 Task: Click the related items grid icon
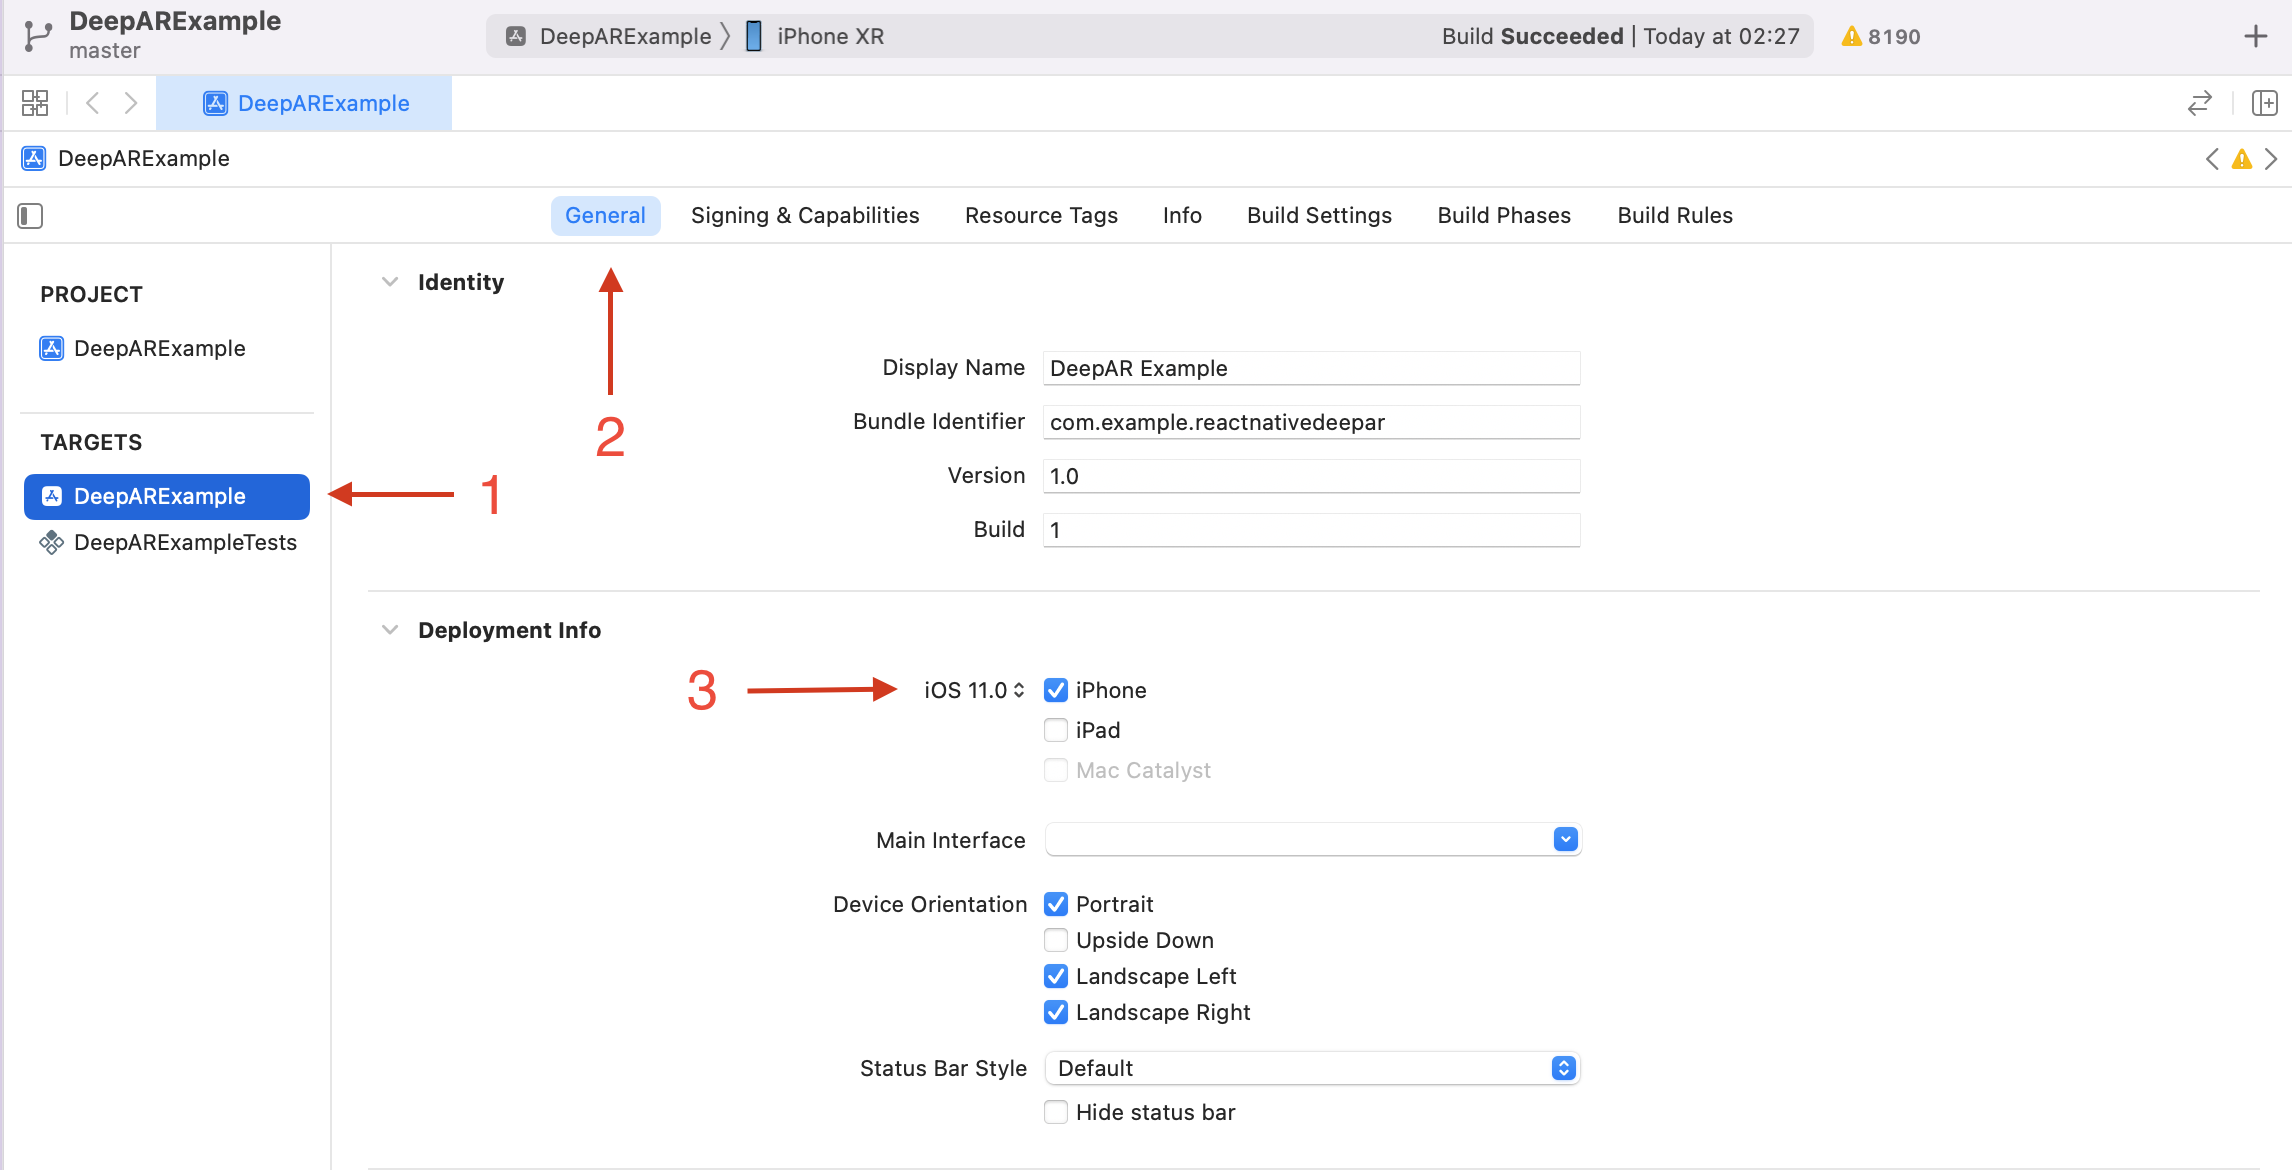pos(35,103)
